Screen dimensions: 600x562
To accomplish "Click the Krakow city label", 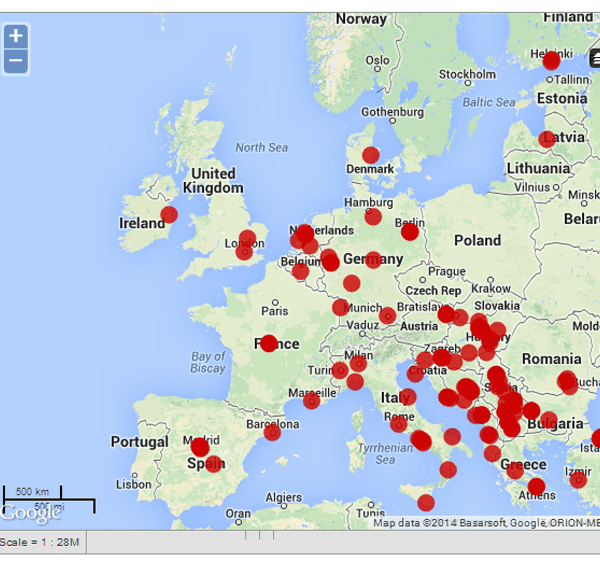I will (491, 288).
